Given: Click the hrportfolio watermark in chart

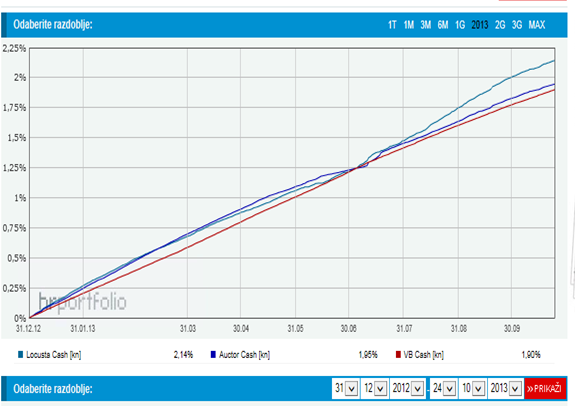Looking at the screenshot, I should (x=83, y=302).
